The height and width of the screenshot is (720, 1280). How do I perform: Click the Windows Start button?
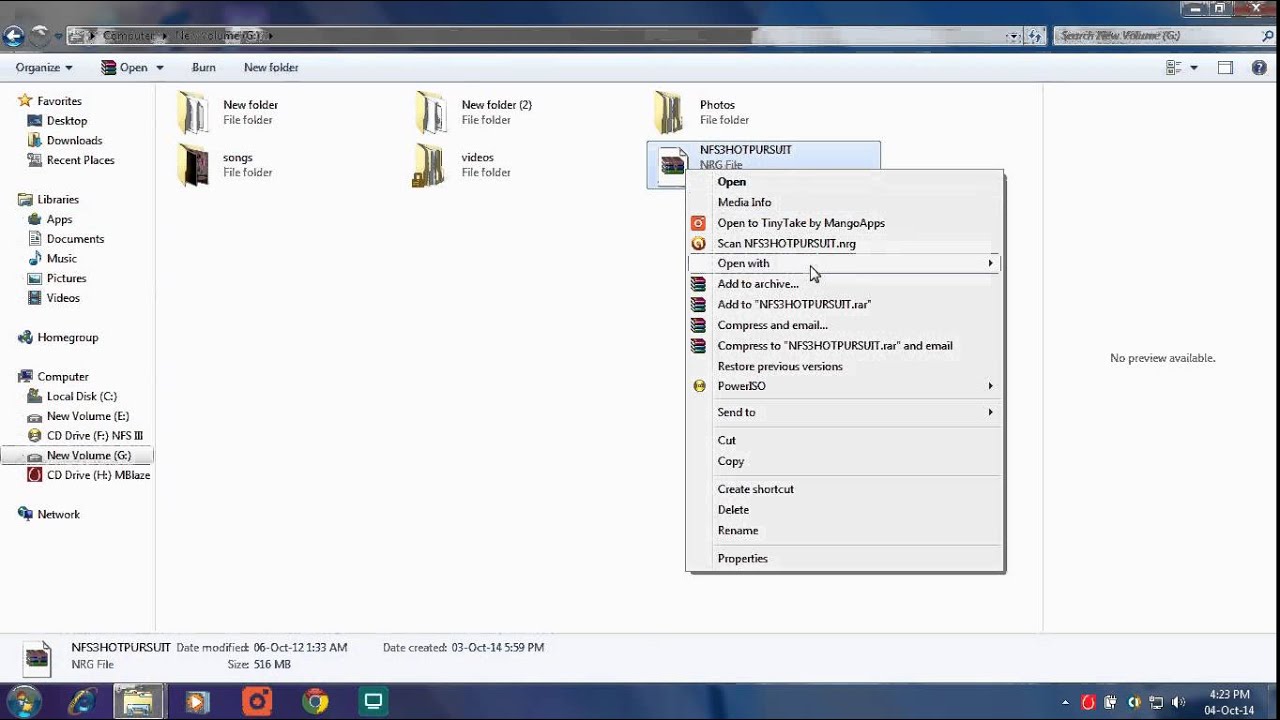click(x=22, y=701)
